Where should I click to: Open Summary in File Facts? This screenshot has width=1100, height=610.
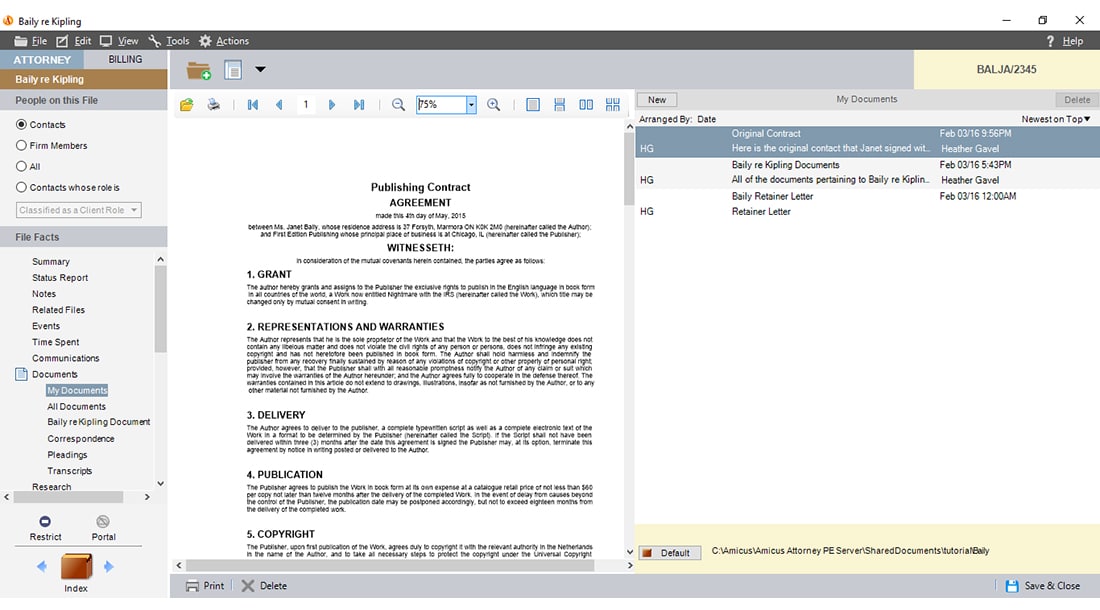pyautogui.click(x=51, y=262)
